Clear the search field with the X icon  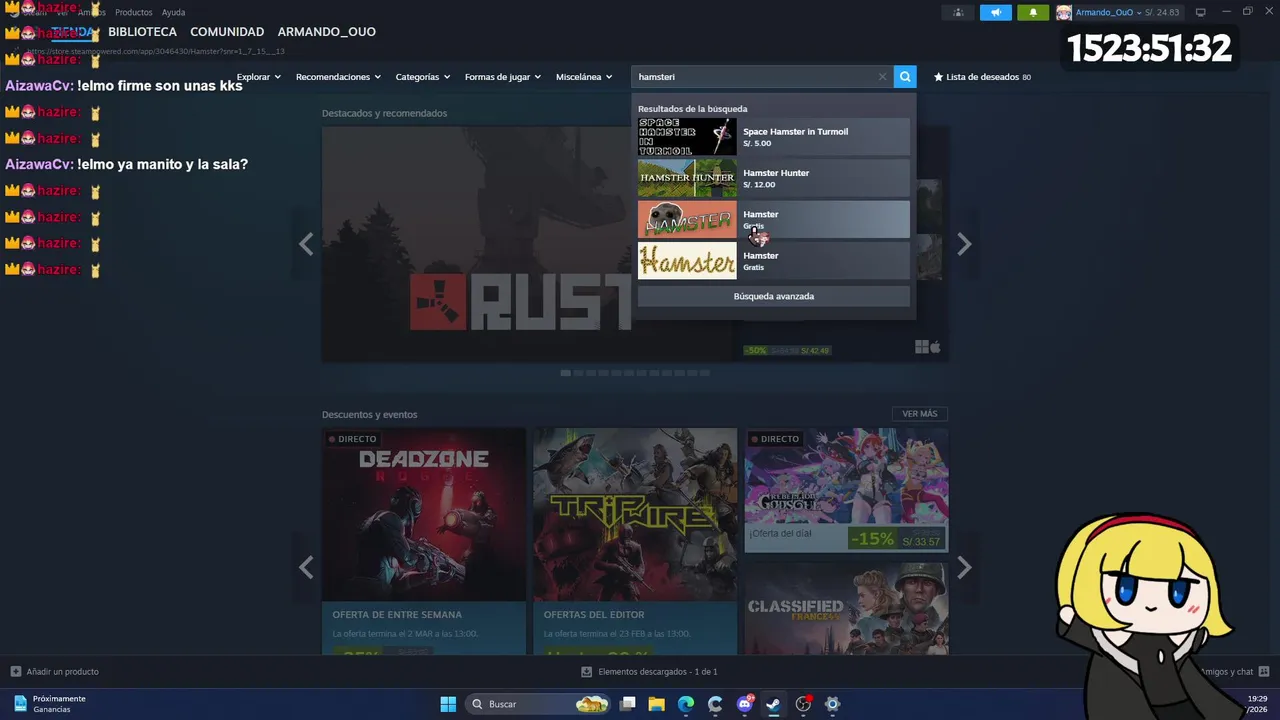pyautogui.click(x=882, y=77)
